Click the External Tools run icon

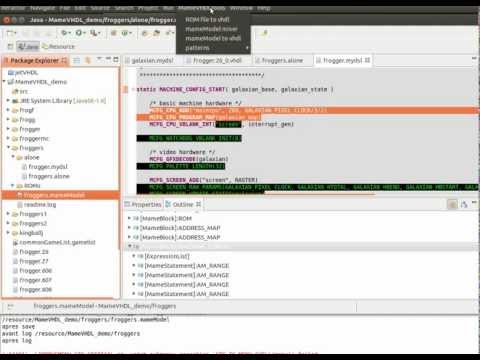pos(94,33)
